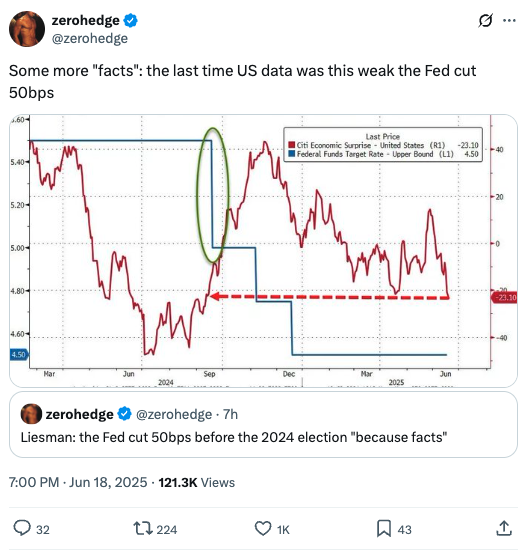Image resolution: width=527 pixels, height=557 pixels.
Task: Like the tweet with the heart icon
Action: [x=263, y=529]
